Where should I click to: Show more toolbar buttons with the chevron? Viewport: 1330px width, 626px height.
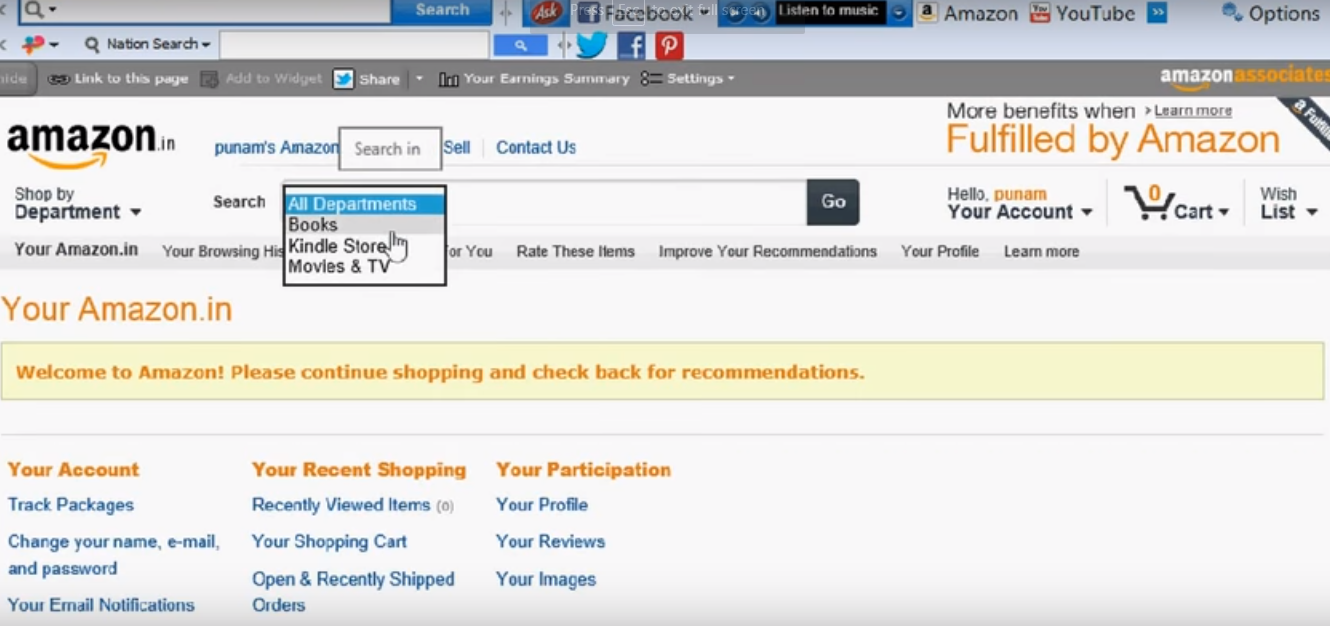(x=1157, y=13)
